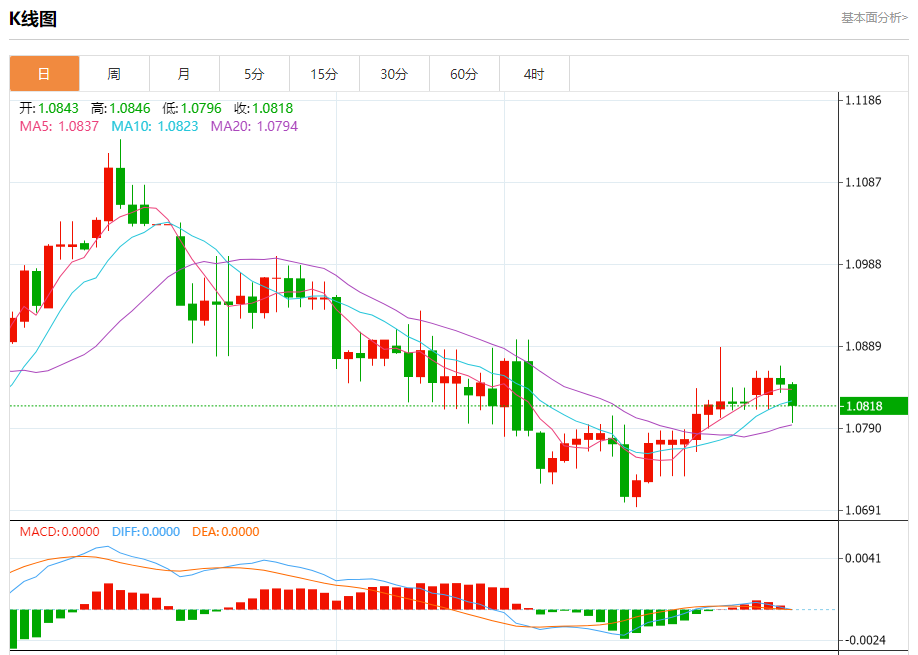The width and height of the screenshot is (918, 655).
Task: Open the 5分 interval tab
Action: (254, 74)
